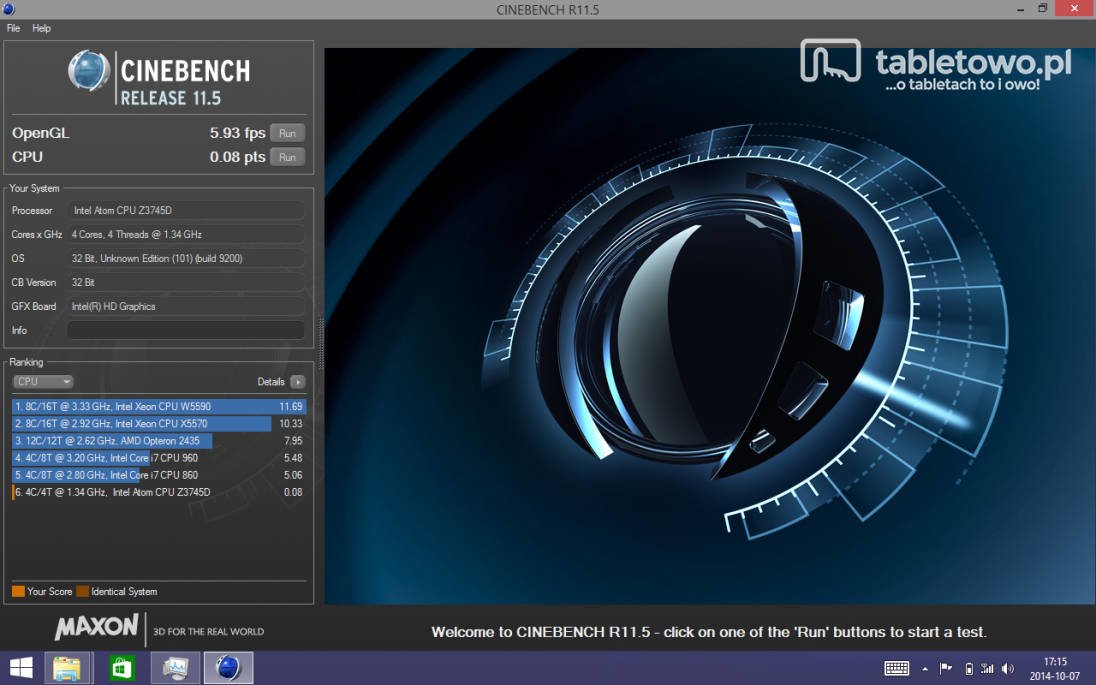Open the picture app icon next to Store on taskbar
This screenshot has height=685, width=1096.
pos(175,668)
